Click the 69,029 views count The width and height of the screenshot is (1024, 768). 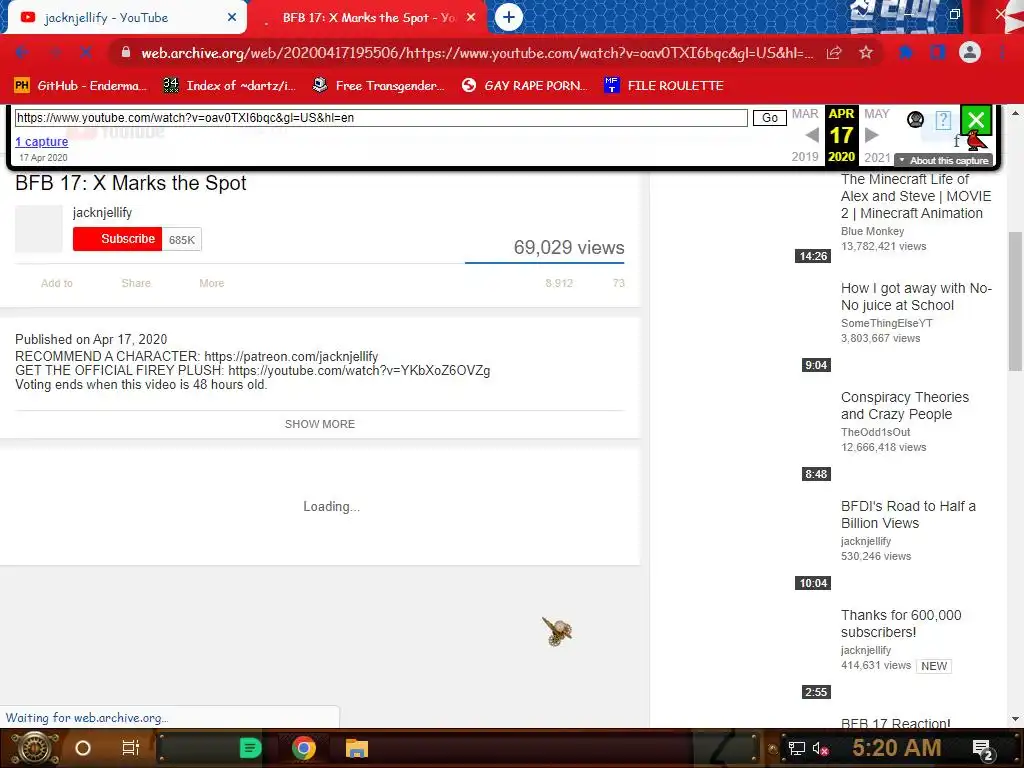pos(569,248)
